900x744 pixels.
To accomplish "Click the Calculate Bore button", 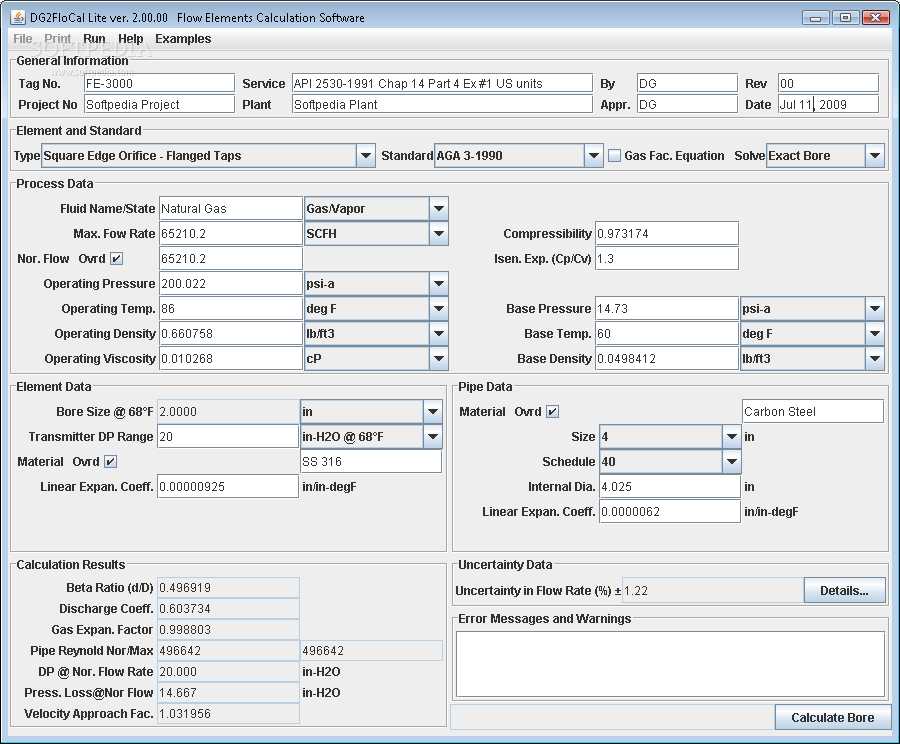I will click(833, 718).
